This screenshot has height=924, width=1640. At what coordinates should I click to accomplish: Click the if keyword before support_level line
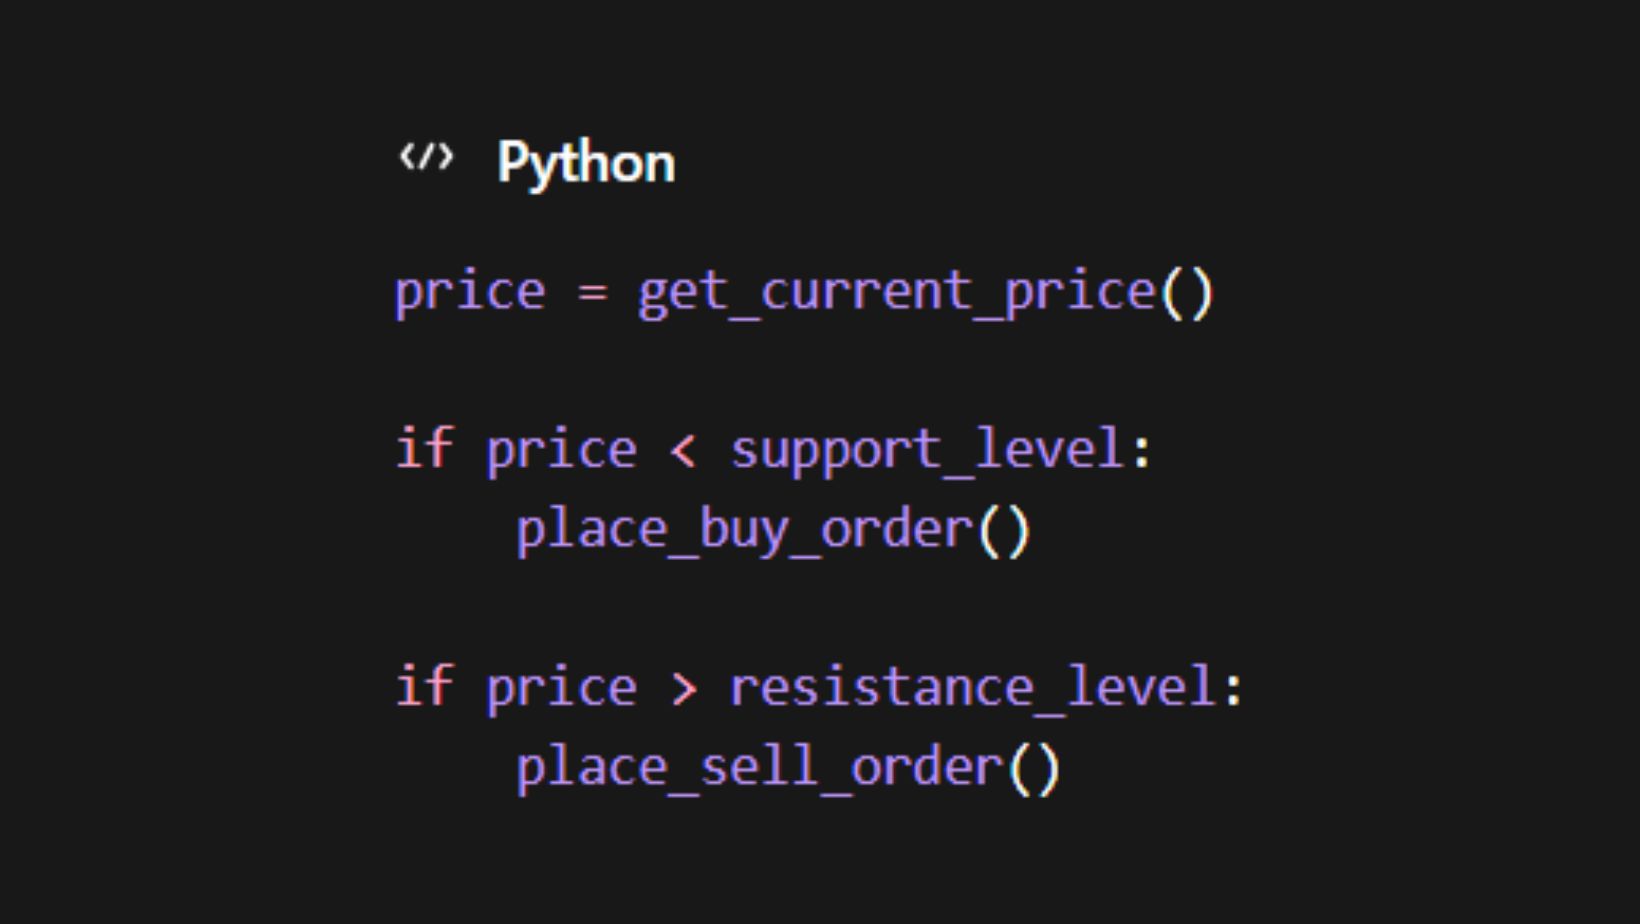tap(424, 449)
